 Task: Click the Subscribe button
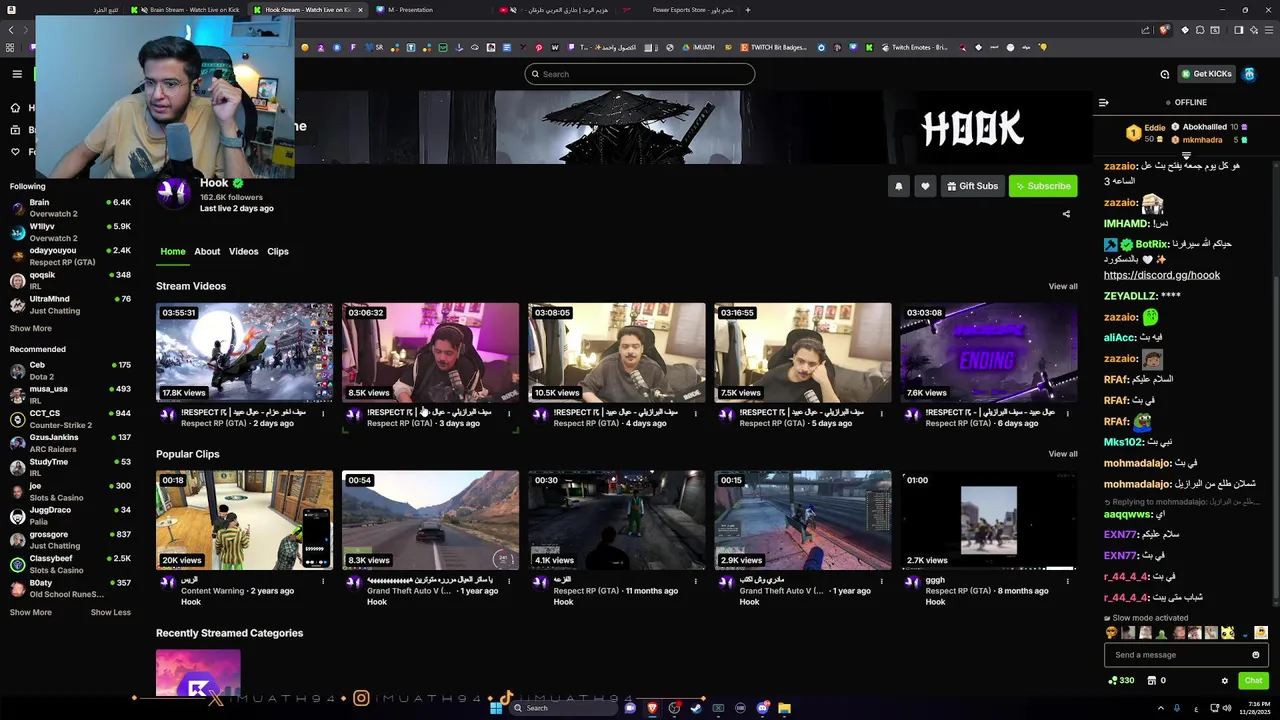[x=1043, y=186]
